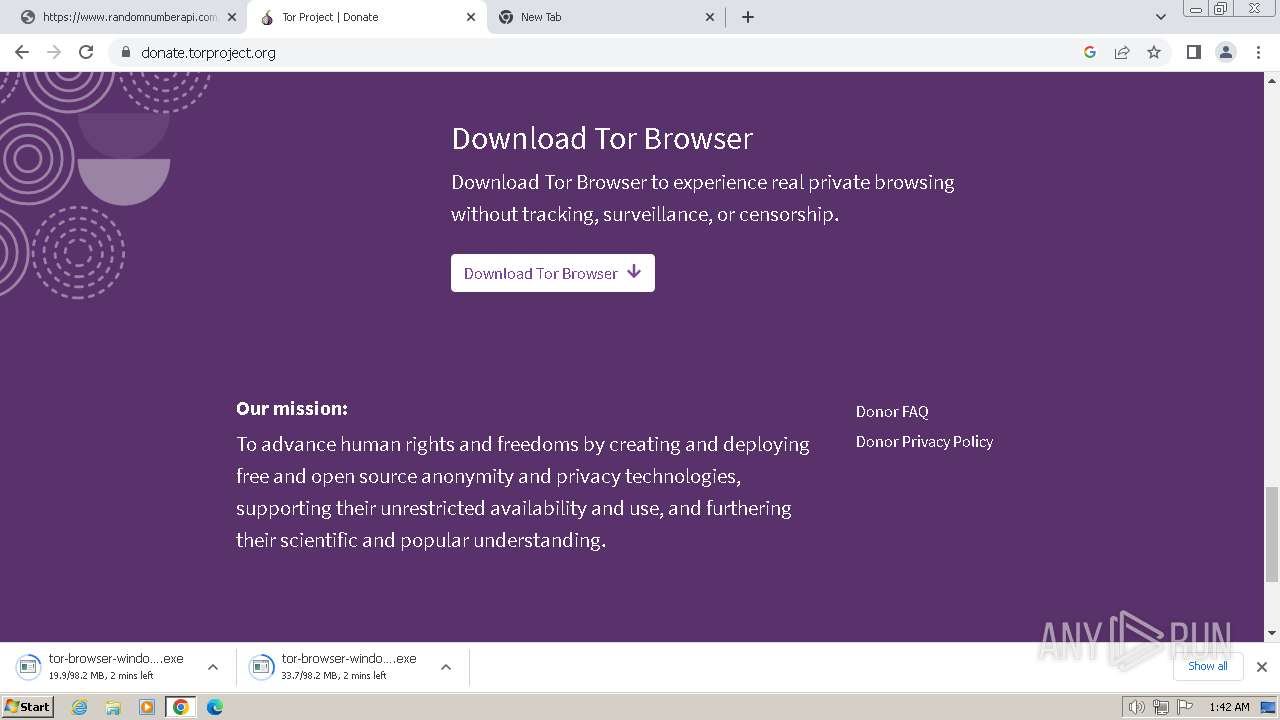Expand options for 19.9 MB download

pos(213,667)
